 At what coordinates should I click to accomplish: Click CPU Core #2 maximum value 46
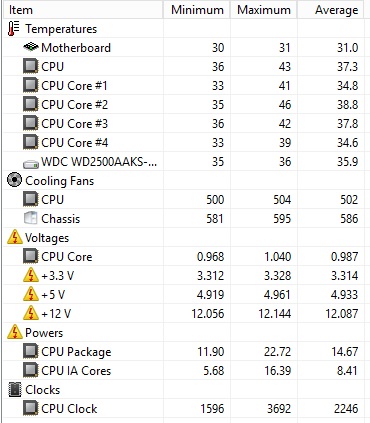coord(285,105)
